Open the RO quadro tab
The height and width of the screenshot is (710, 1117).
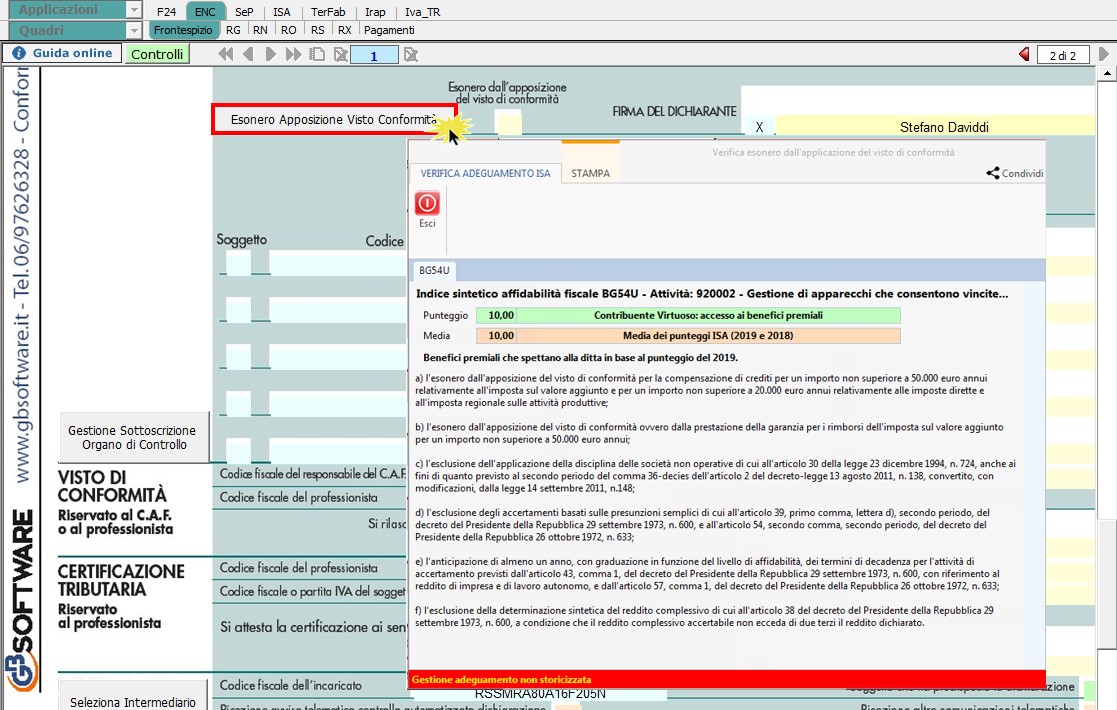pyautogui.click(x=289, y=30)
